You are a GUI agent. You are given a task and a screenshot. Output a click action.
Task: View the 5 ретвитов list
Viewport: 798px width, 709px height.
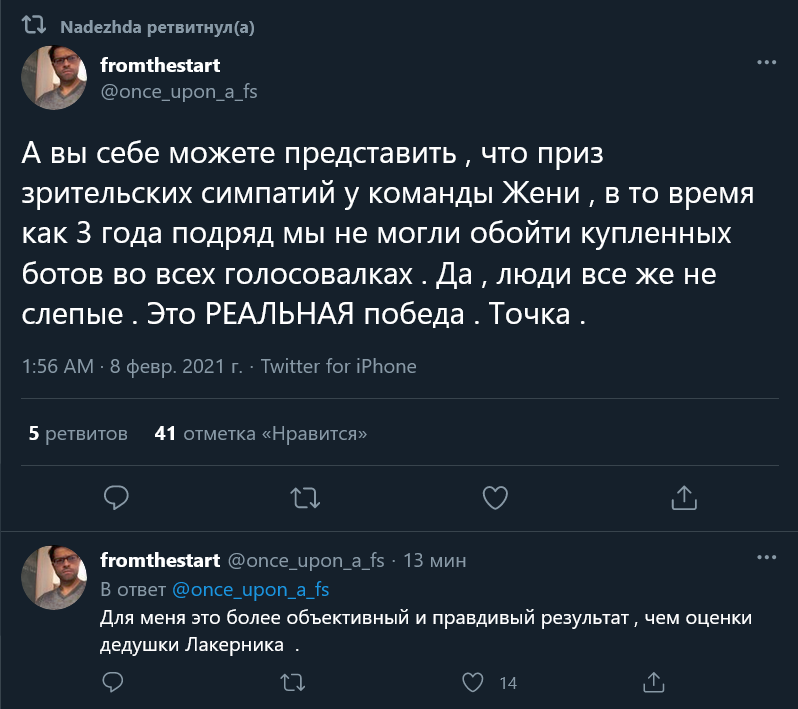(x=78, y=434)
